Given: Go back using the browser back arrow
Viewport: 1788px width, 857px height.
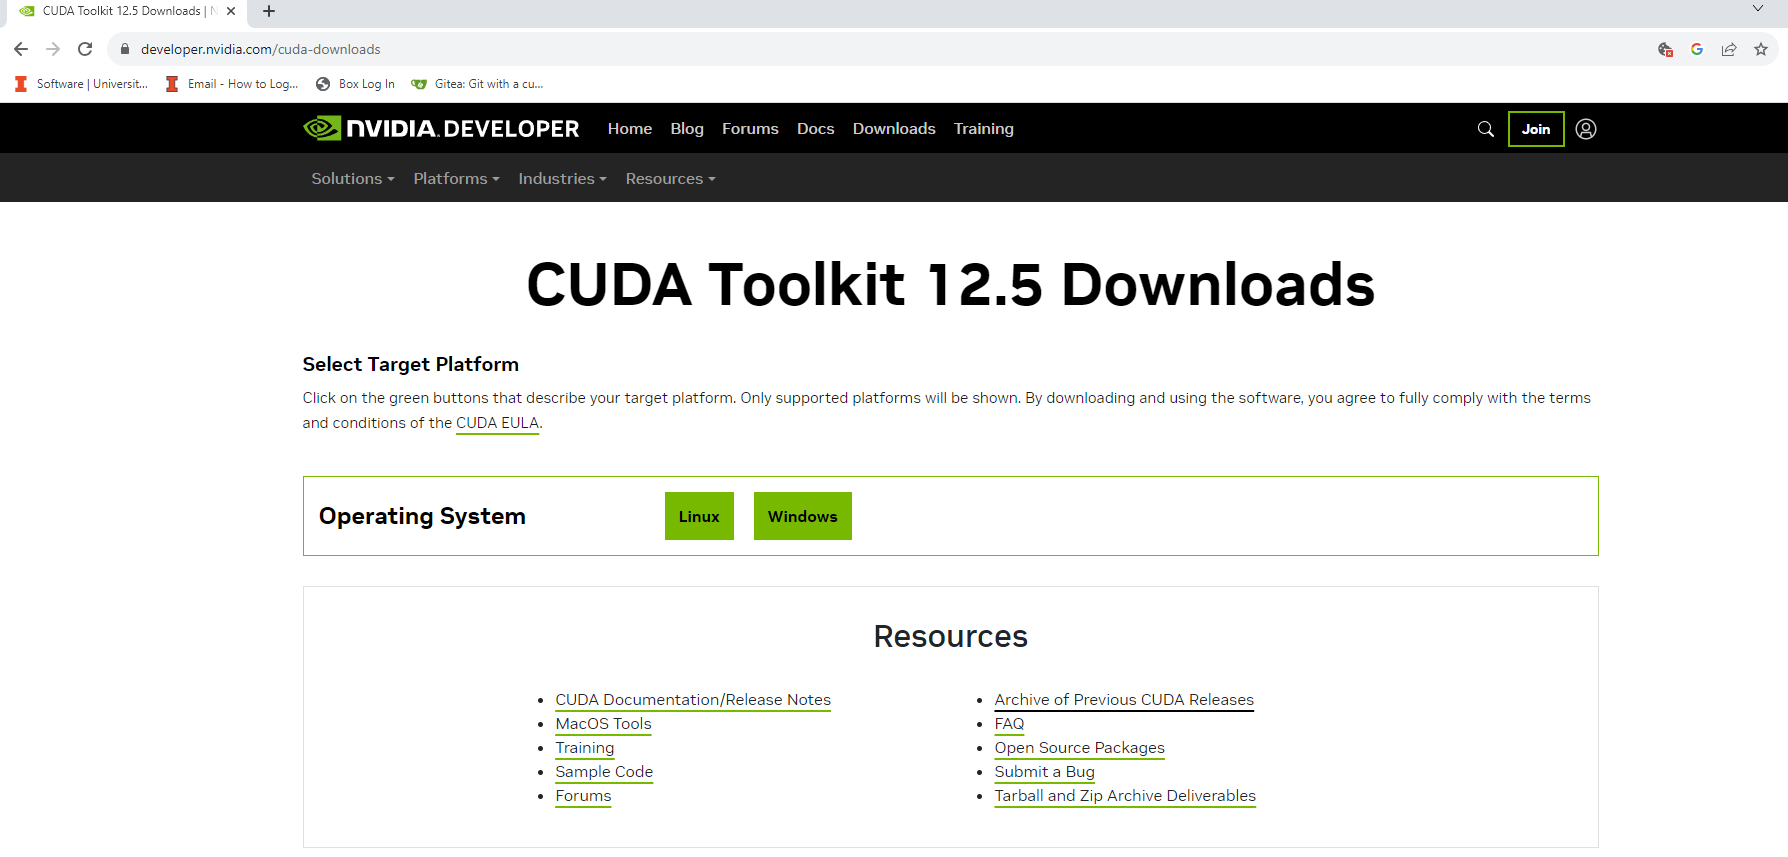Looking at the screenshot, I should click(21, 49).
